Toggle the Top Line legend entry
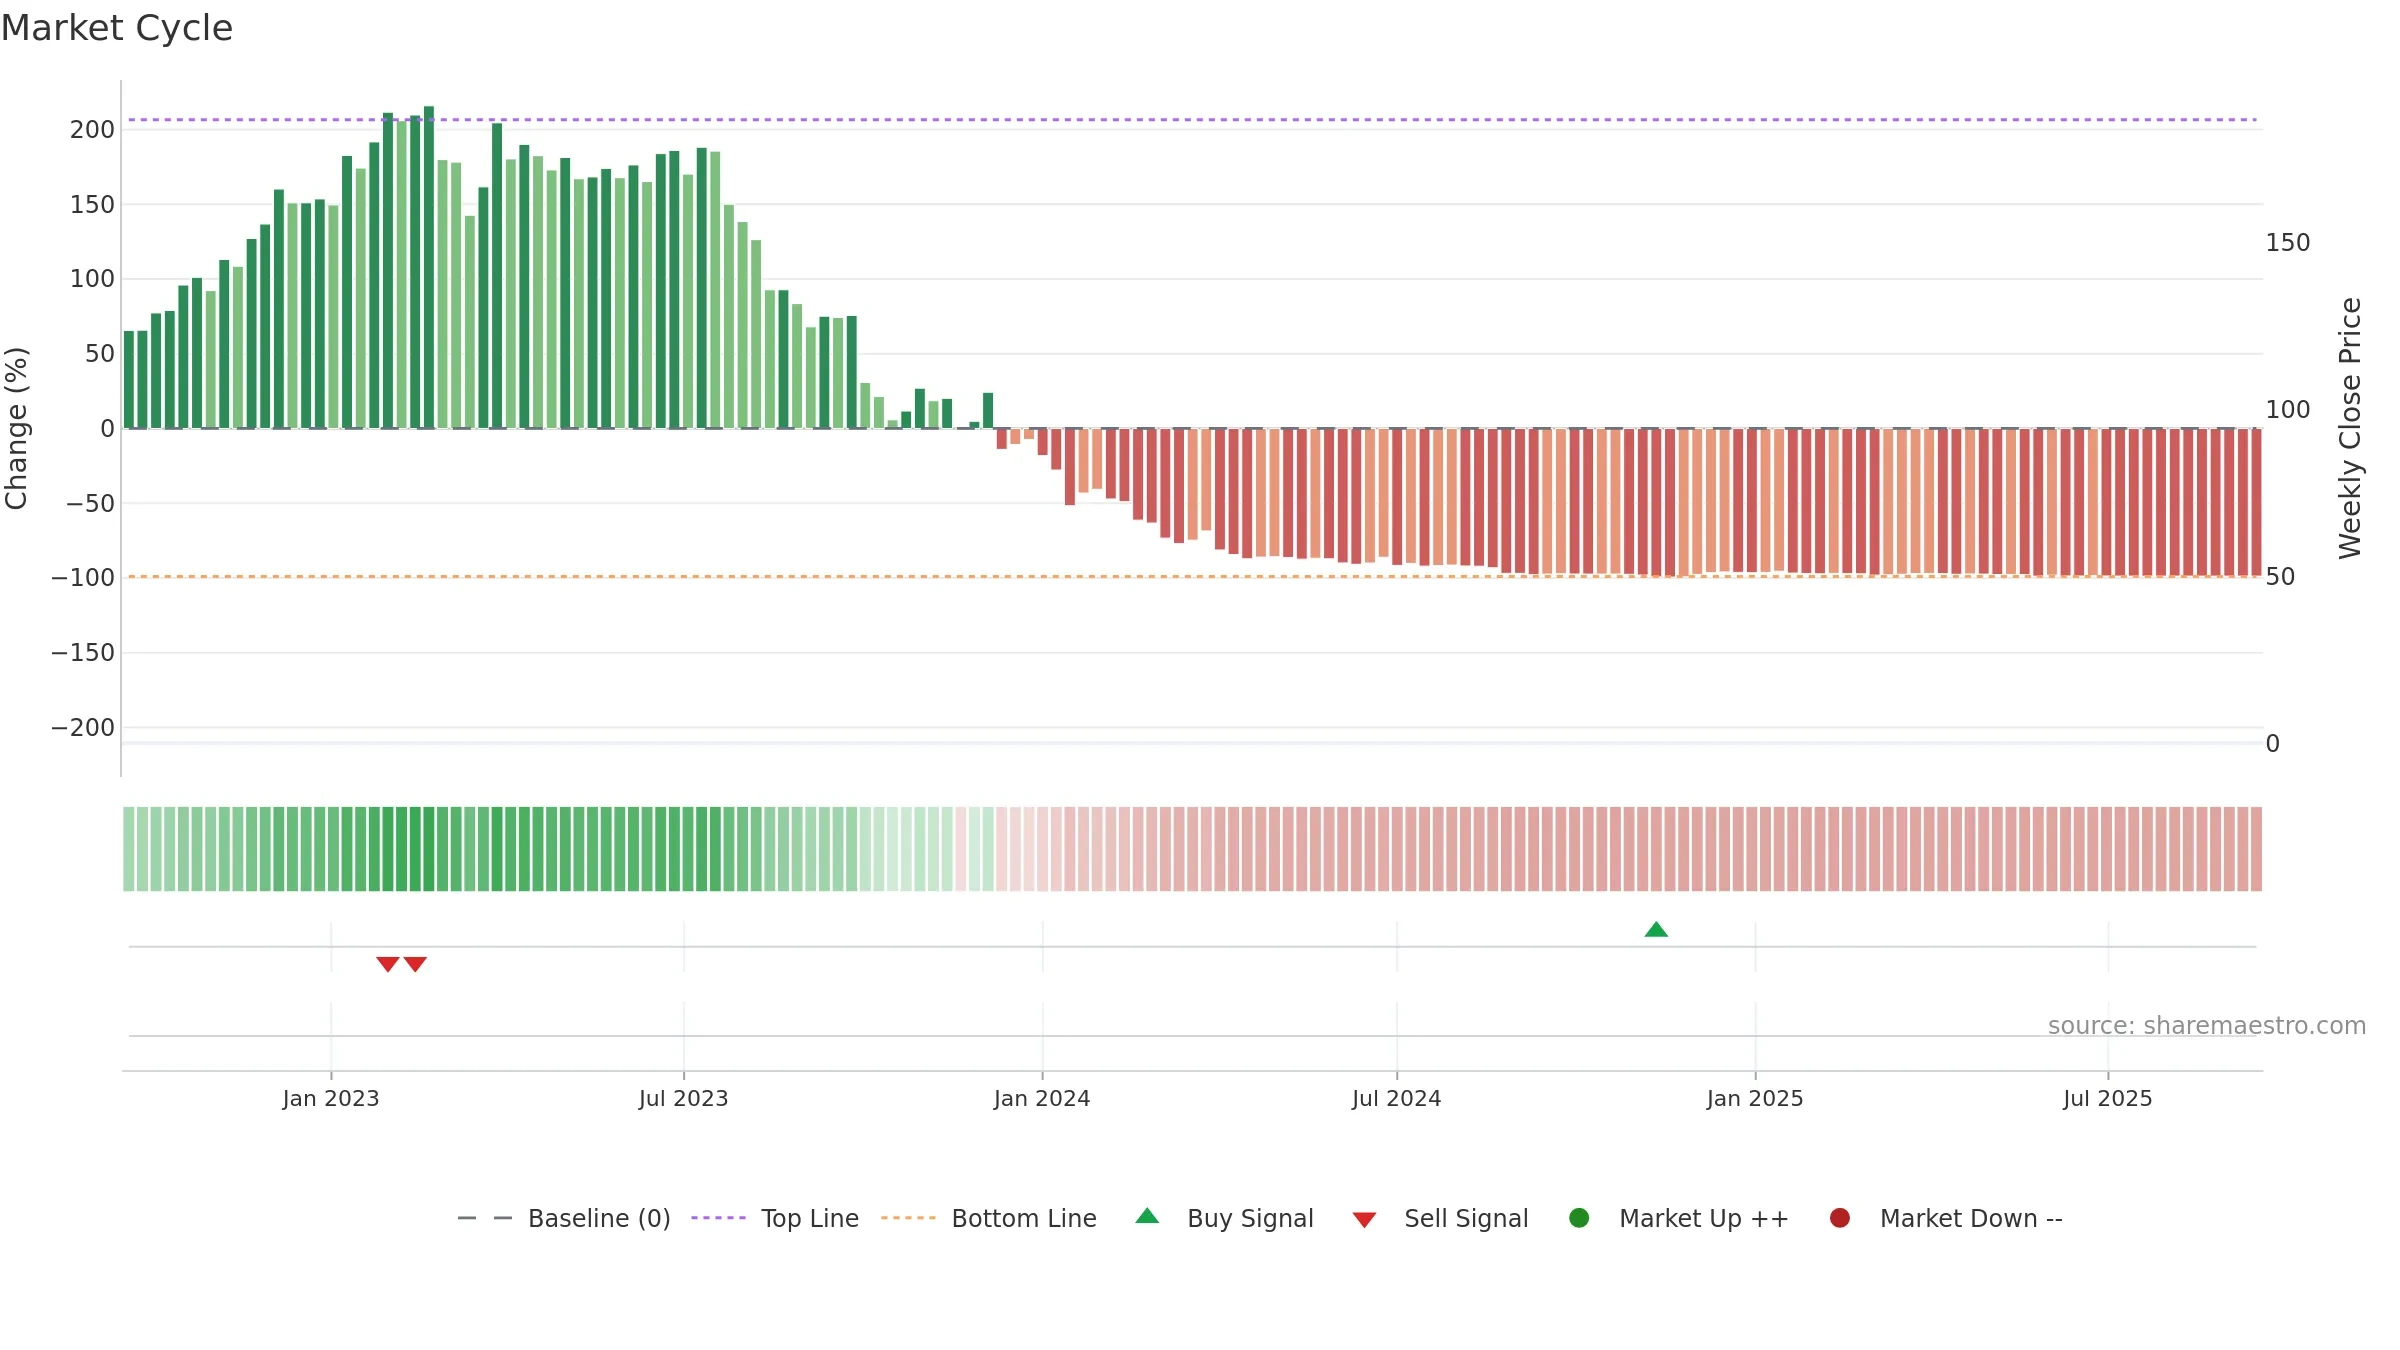Image resolution: width=2400 pixels, height=1350 pixels. (x=774, y=1218)
